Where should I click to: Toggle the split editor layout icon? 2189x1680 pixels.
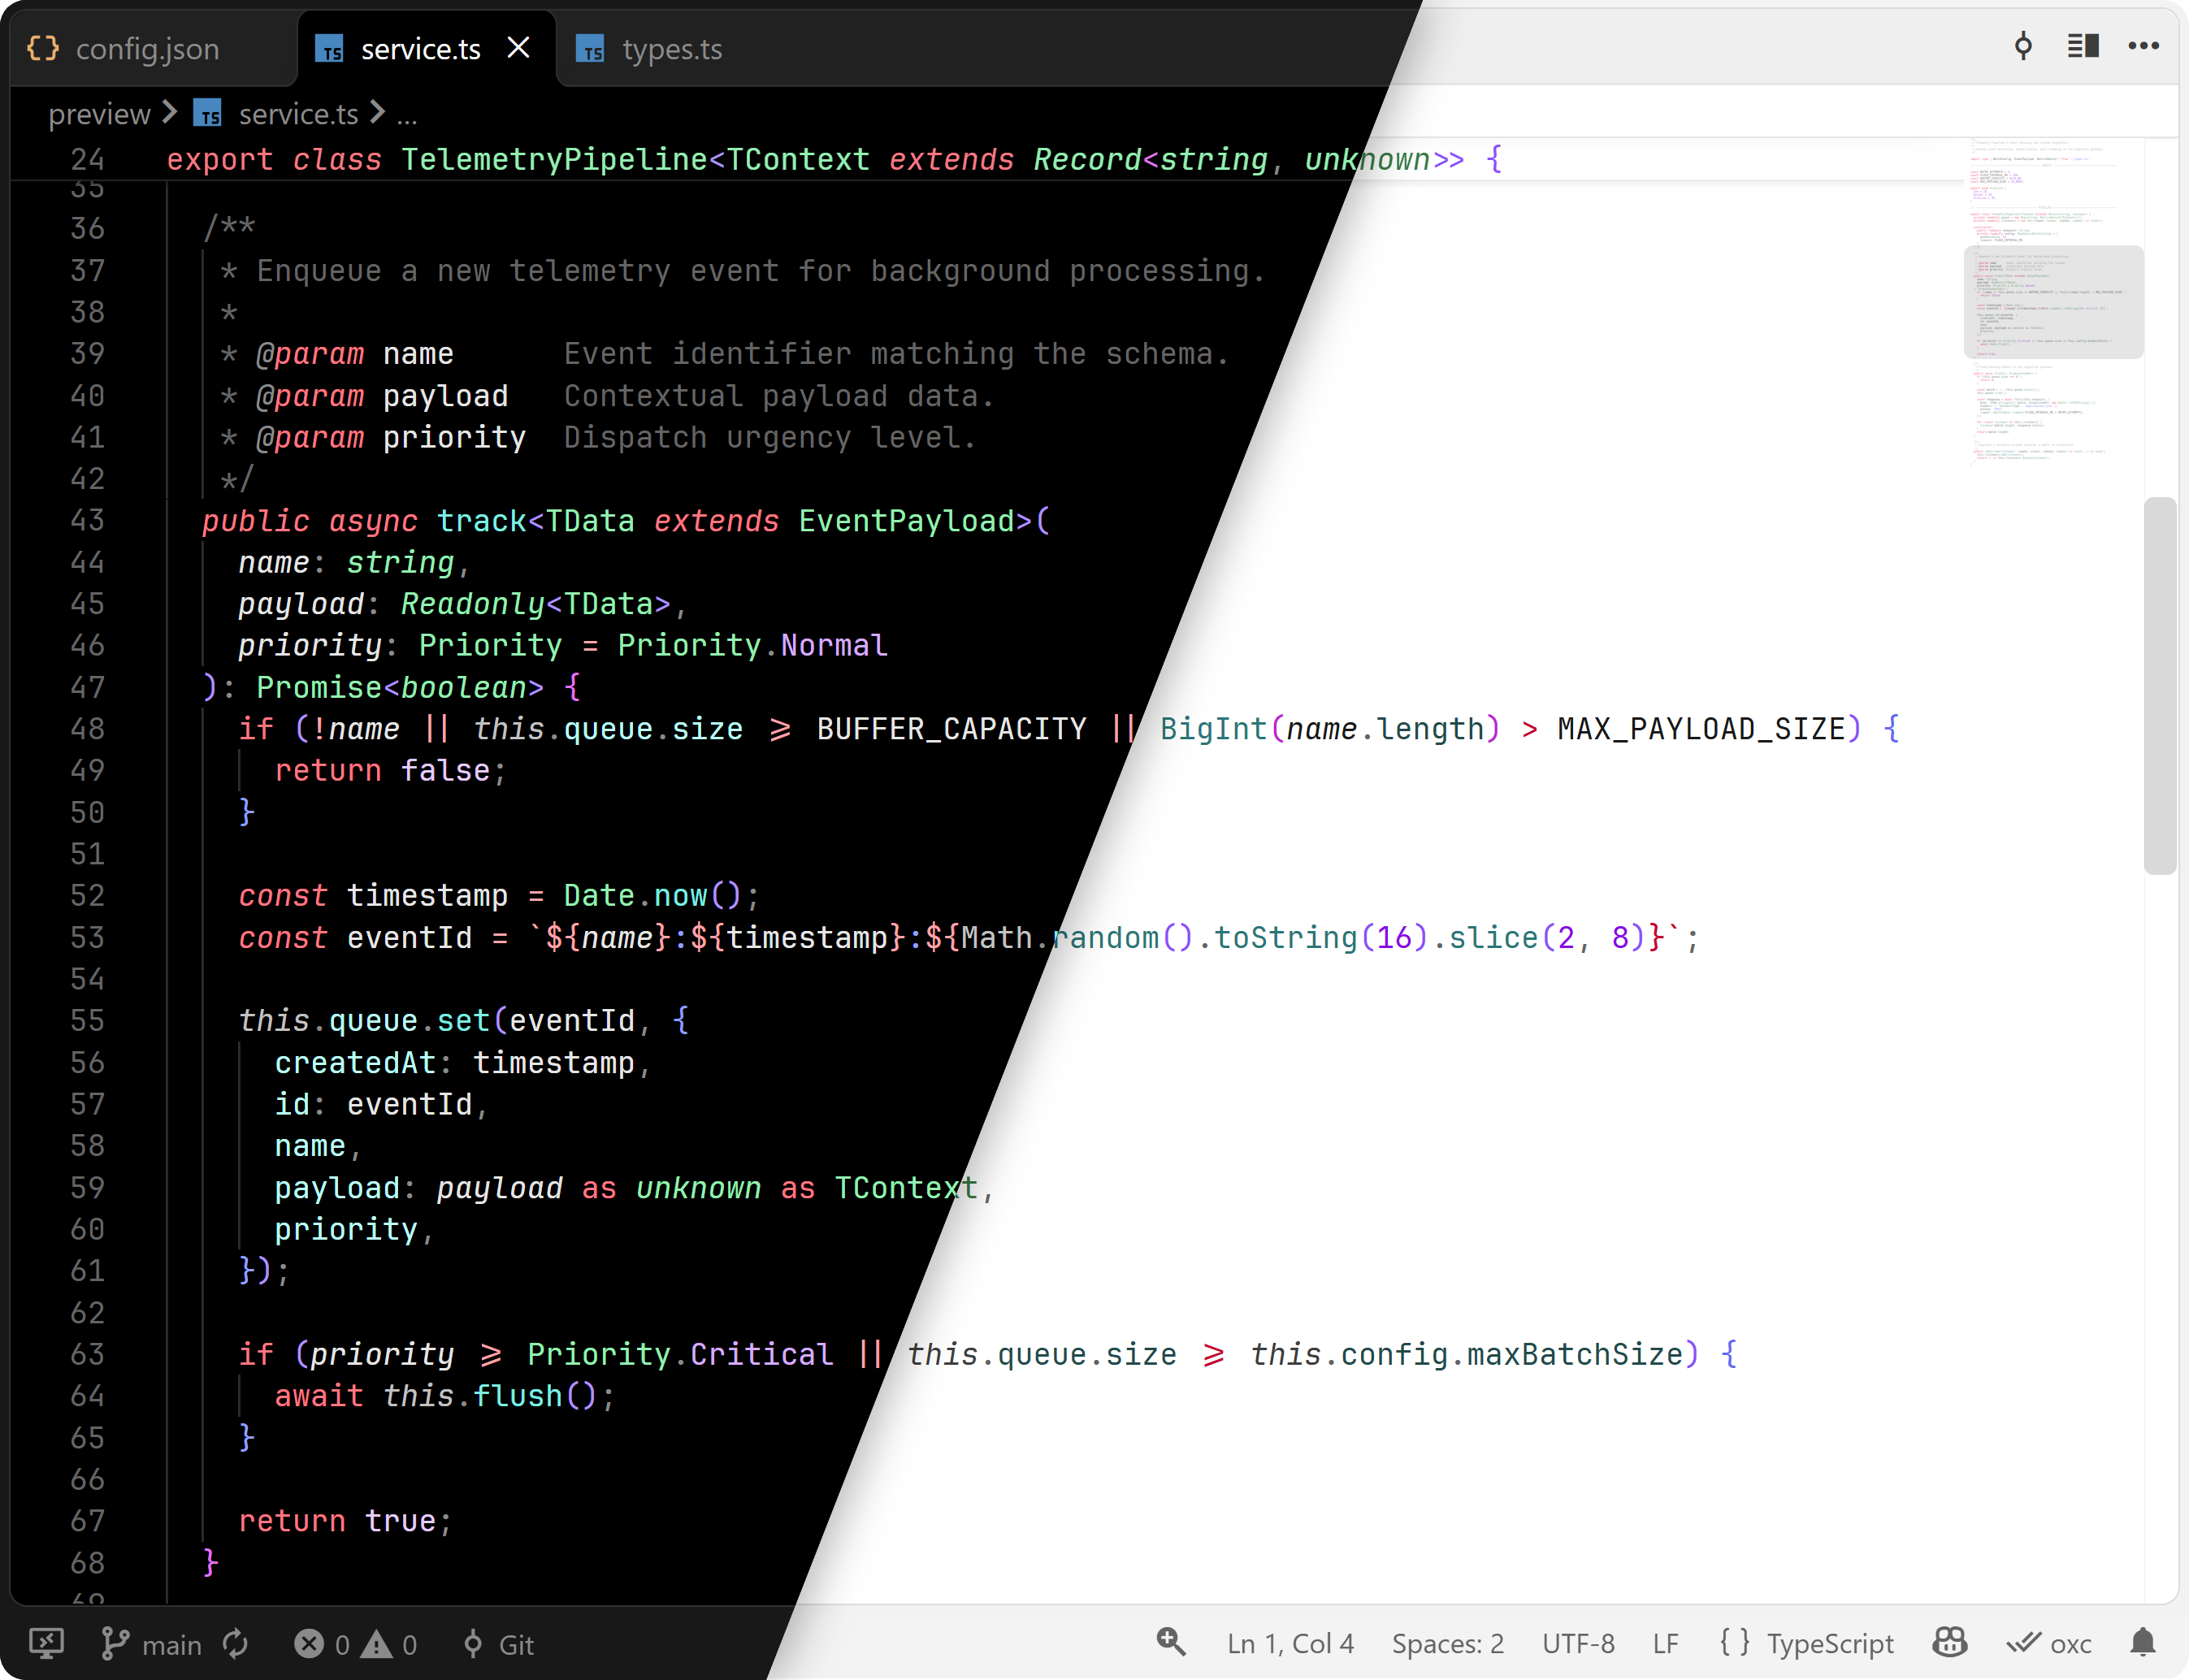(2083, 46)
